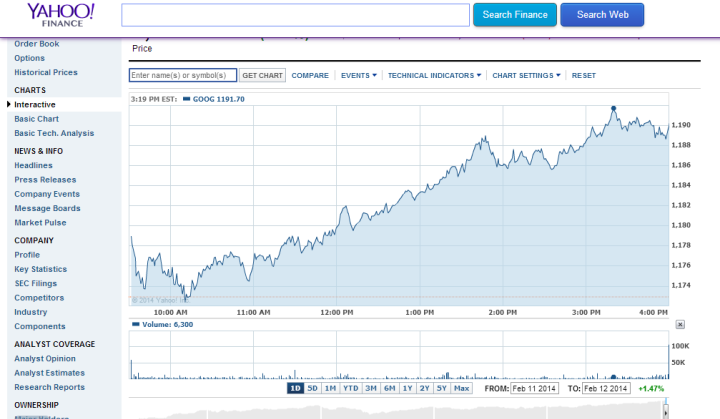Open company Profile link
Image resolution: width=720 pixels, height=419 pixels.
coord(27,255)
